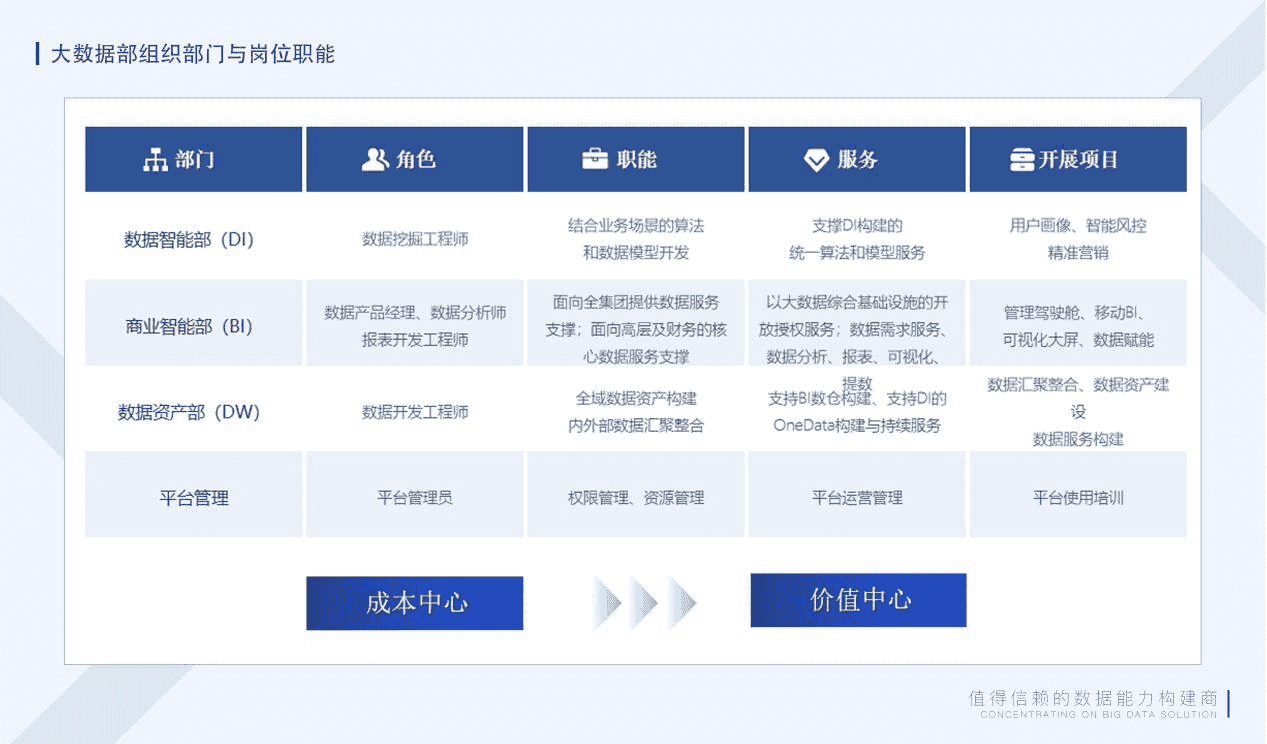Click the 价值中心 button

pyautogui.click(x=858, y=600)
